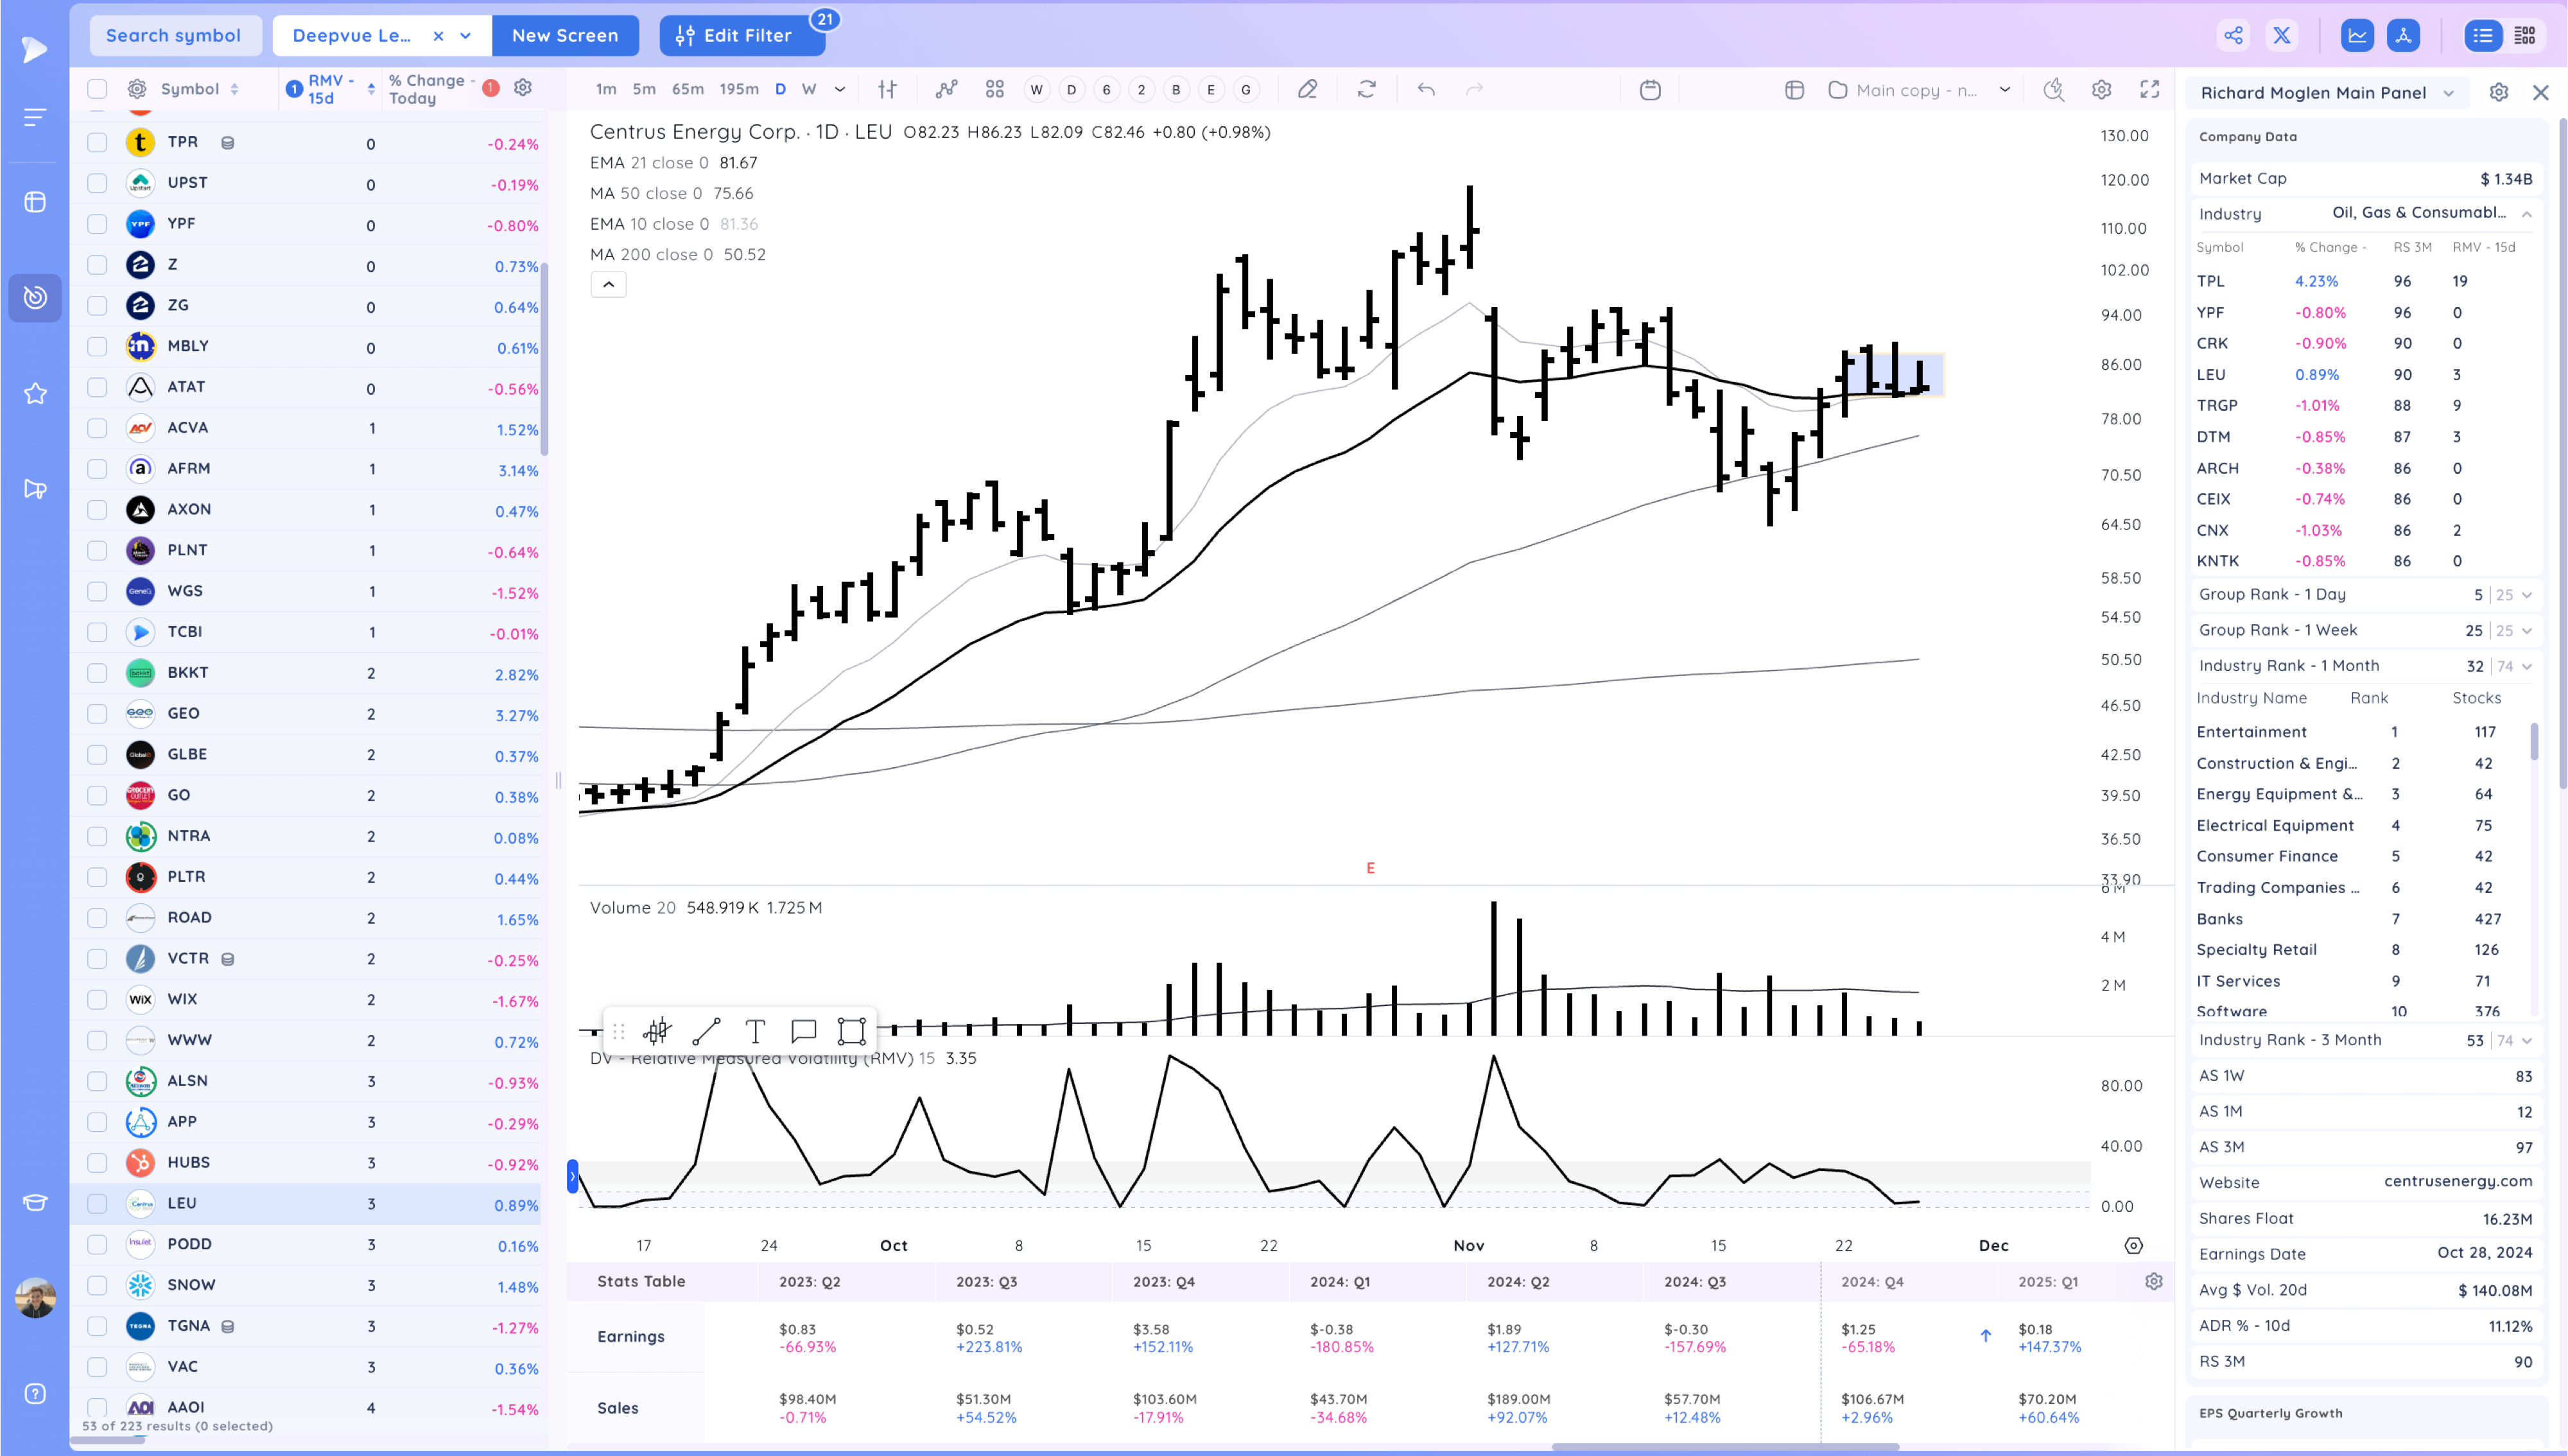Close the Deepvue screen tab X

coord(438,36)
